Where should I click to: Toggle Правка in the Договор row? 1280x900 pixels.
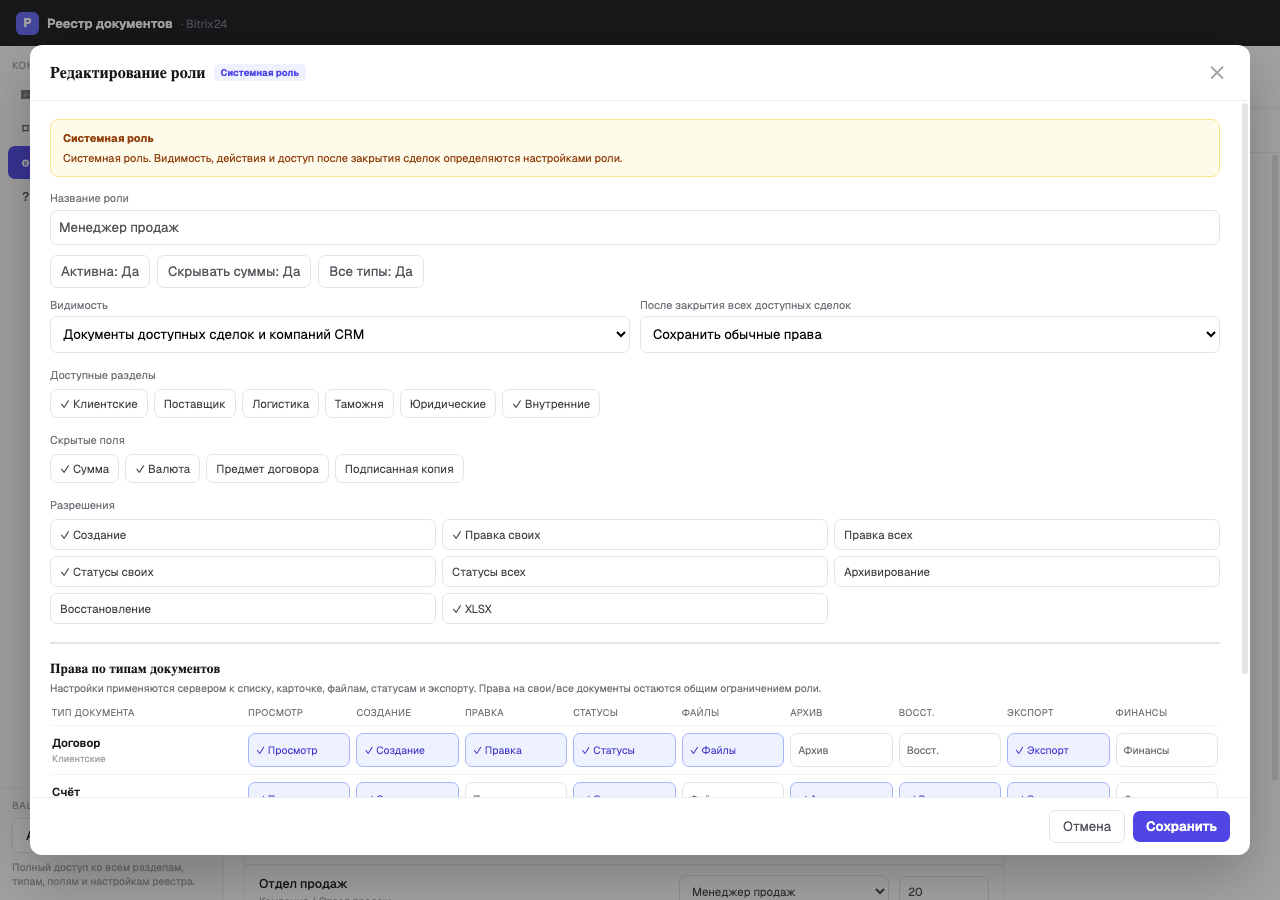coord(516,750)
